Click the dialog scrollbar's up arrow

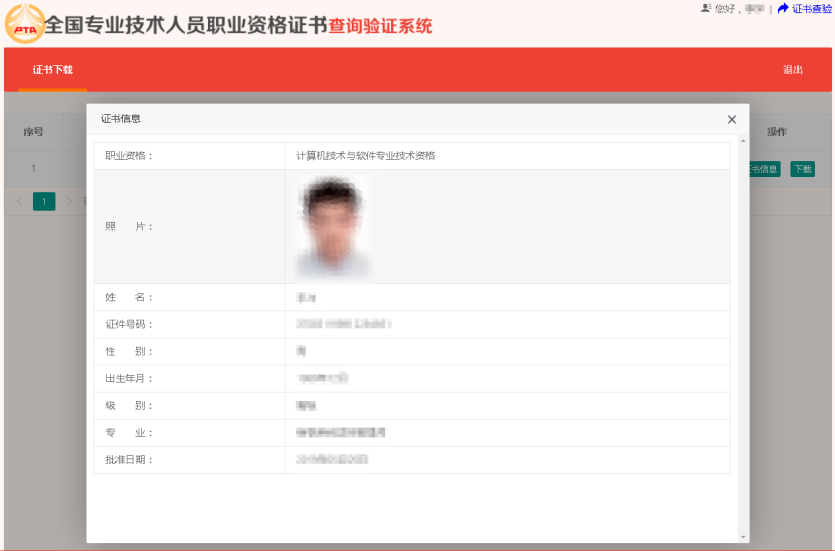741,140
